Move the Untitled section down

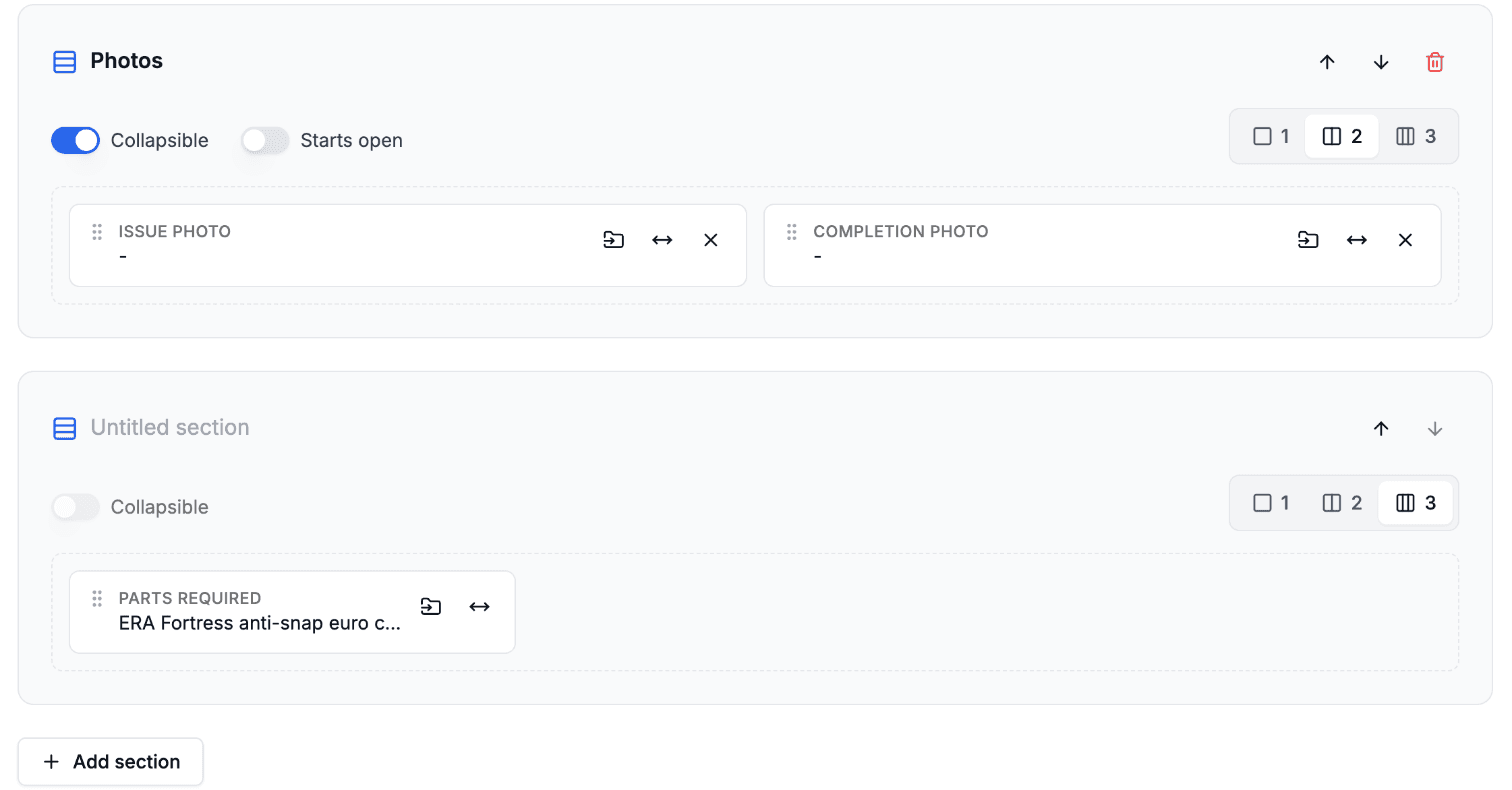(1435, 429)
